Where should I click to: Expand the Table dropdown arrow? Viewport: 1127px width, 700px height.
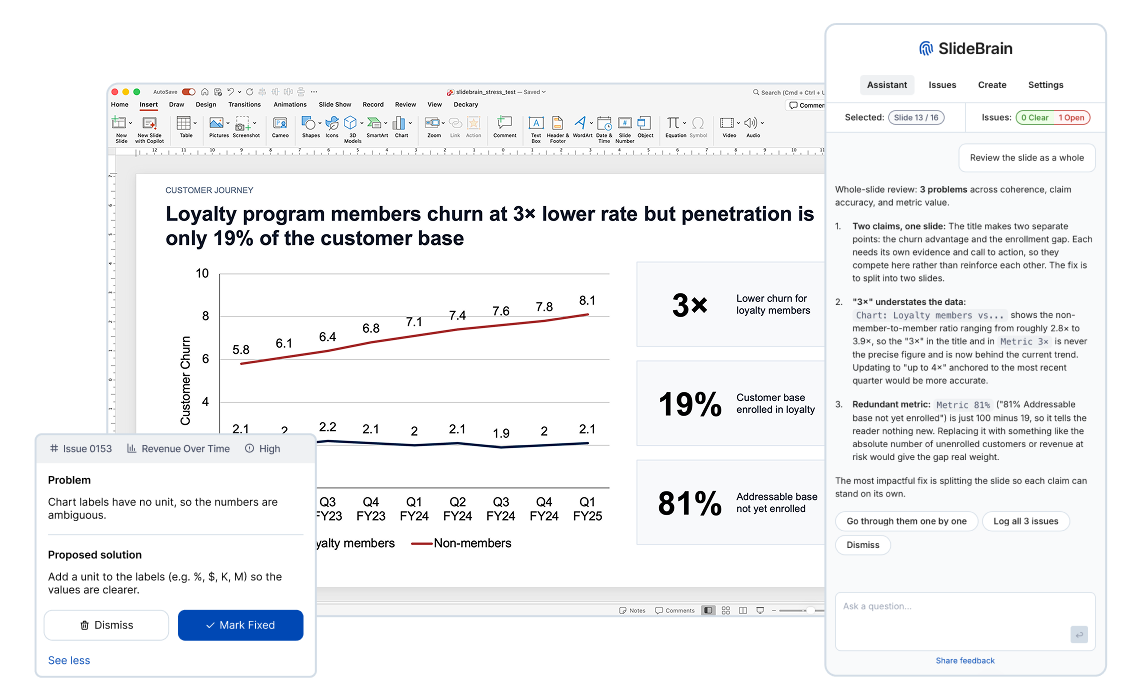[x=195, y=123]
